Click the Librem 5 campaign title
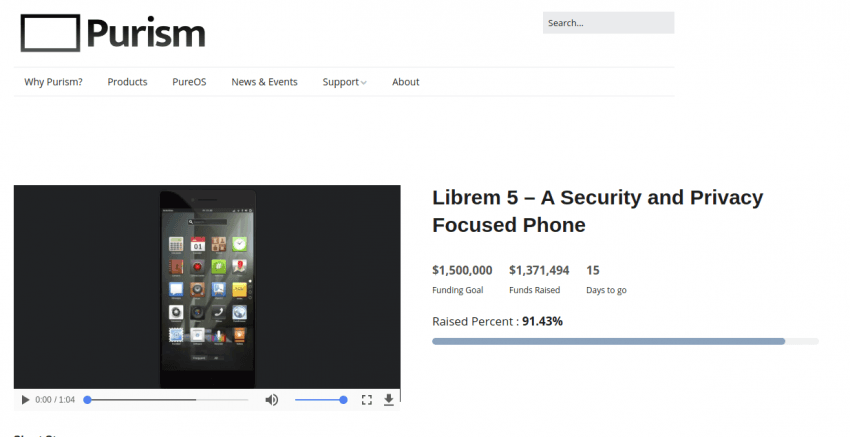The height and width of the screenshot is (437, 850). pyautogui.click(x=597, y=211)
